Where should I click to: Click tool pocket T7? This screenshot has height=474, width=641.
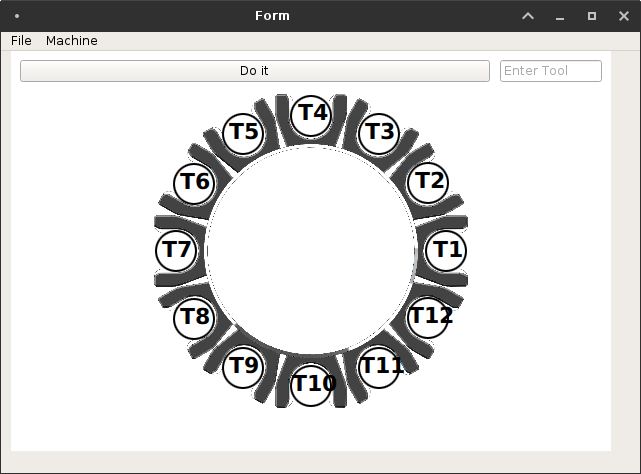tap(176, 250)
